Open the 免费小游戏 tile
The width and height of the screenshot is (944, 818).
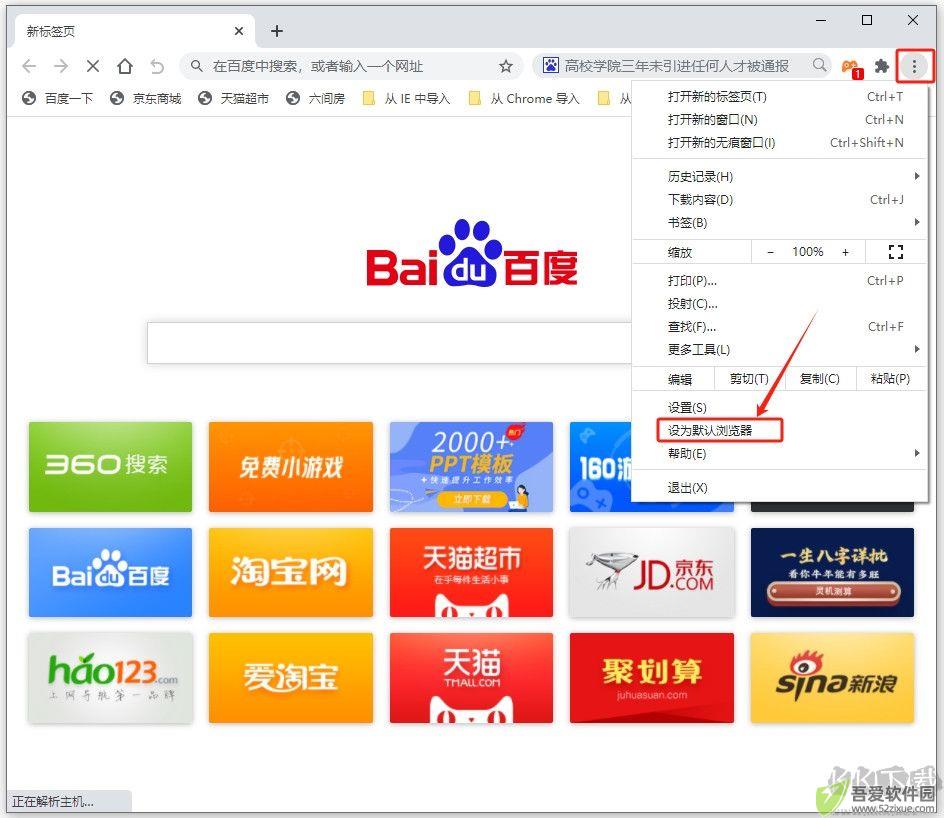(291, 467)
